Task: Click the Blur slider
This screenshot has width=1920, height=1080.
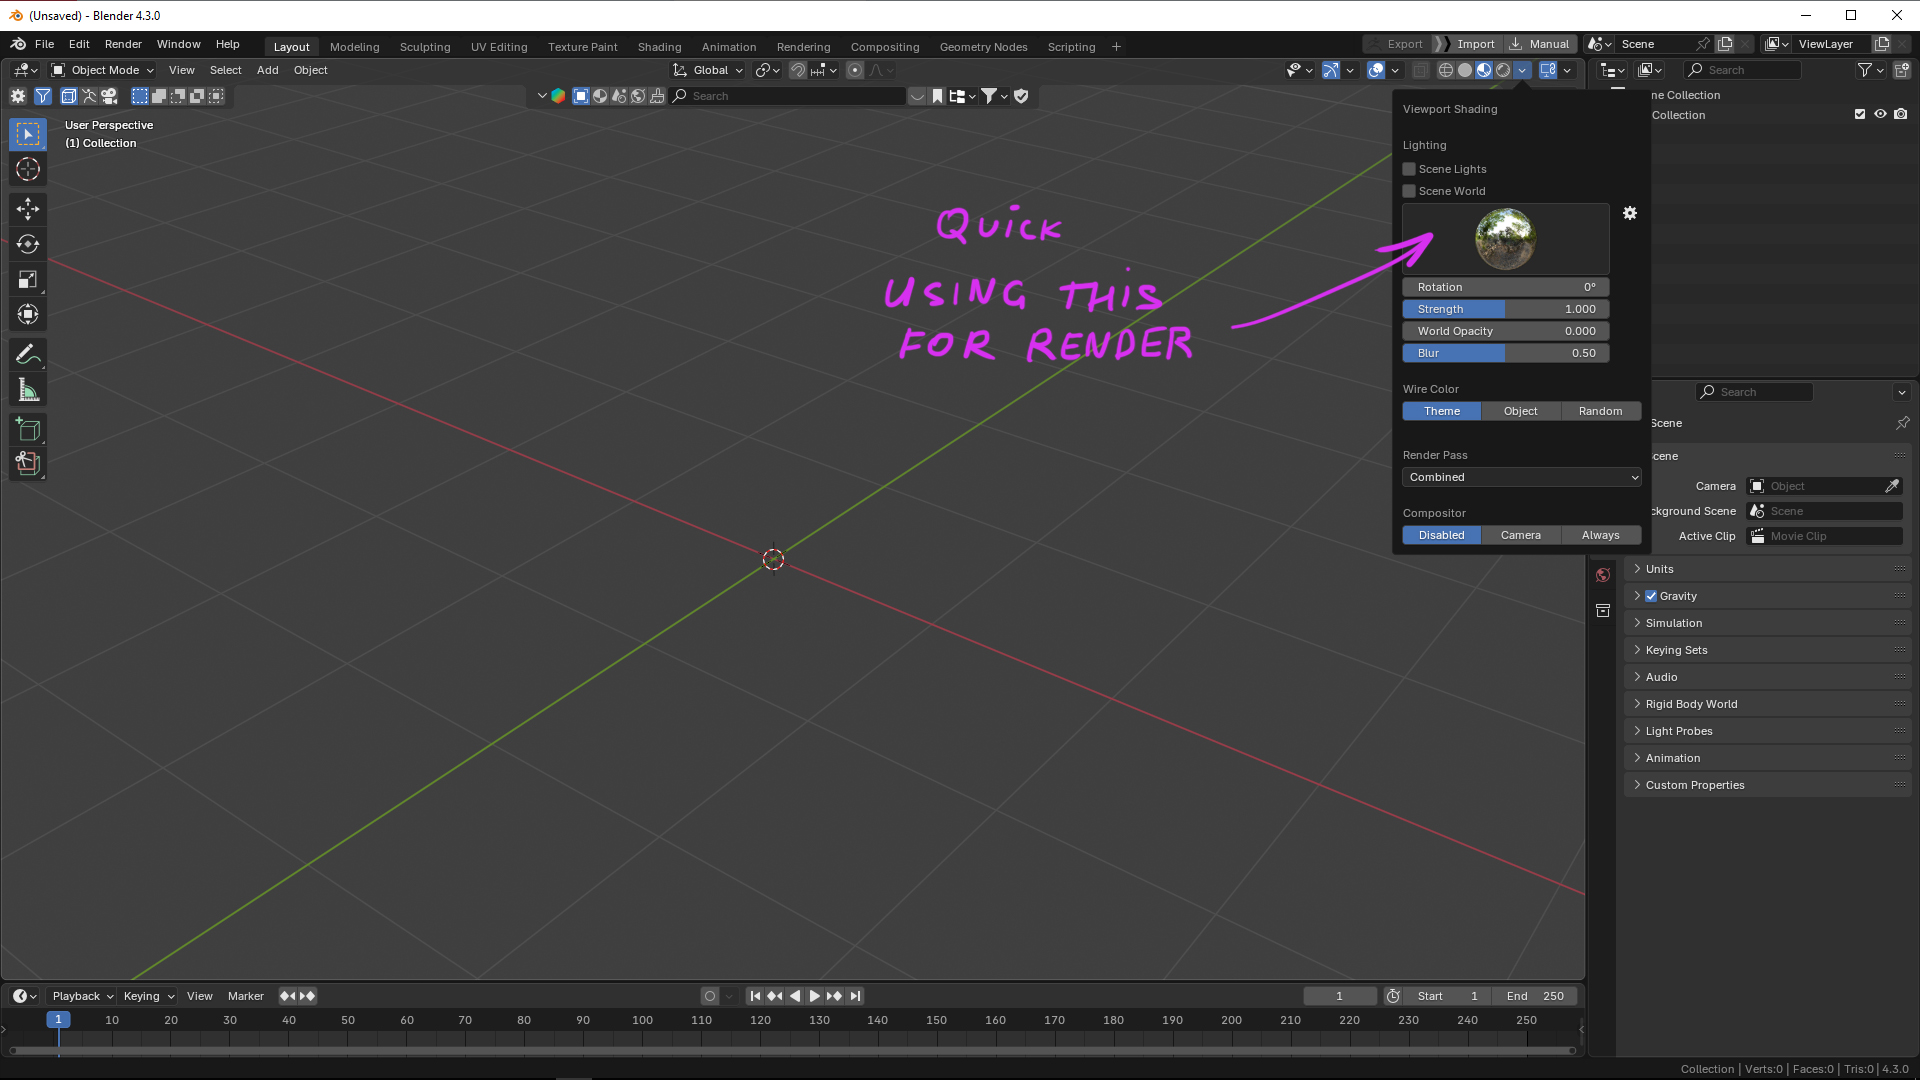Action: tap(1505, 353)
